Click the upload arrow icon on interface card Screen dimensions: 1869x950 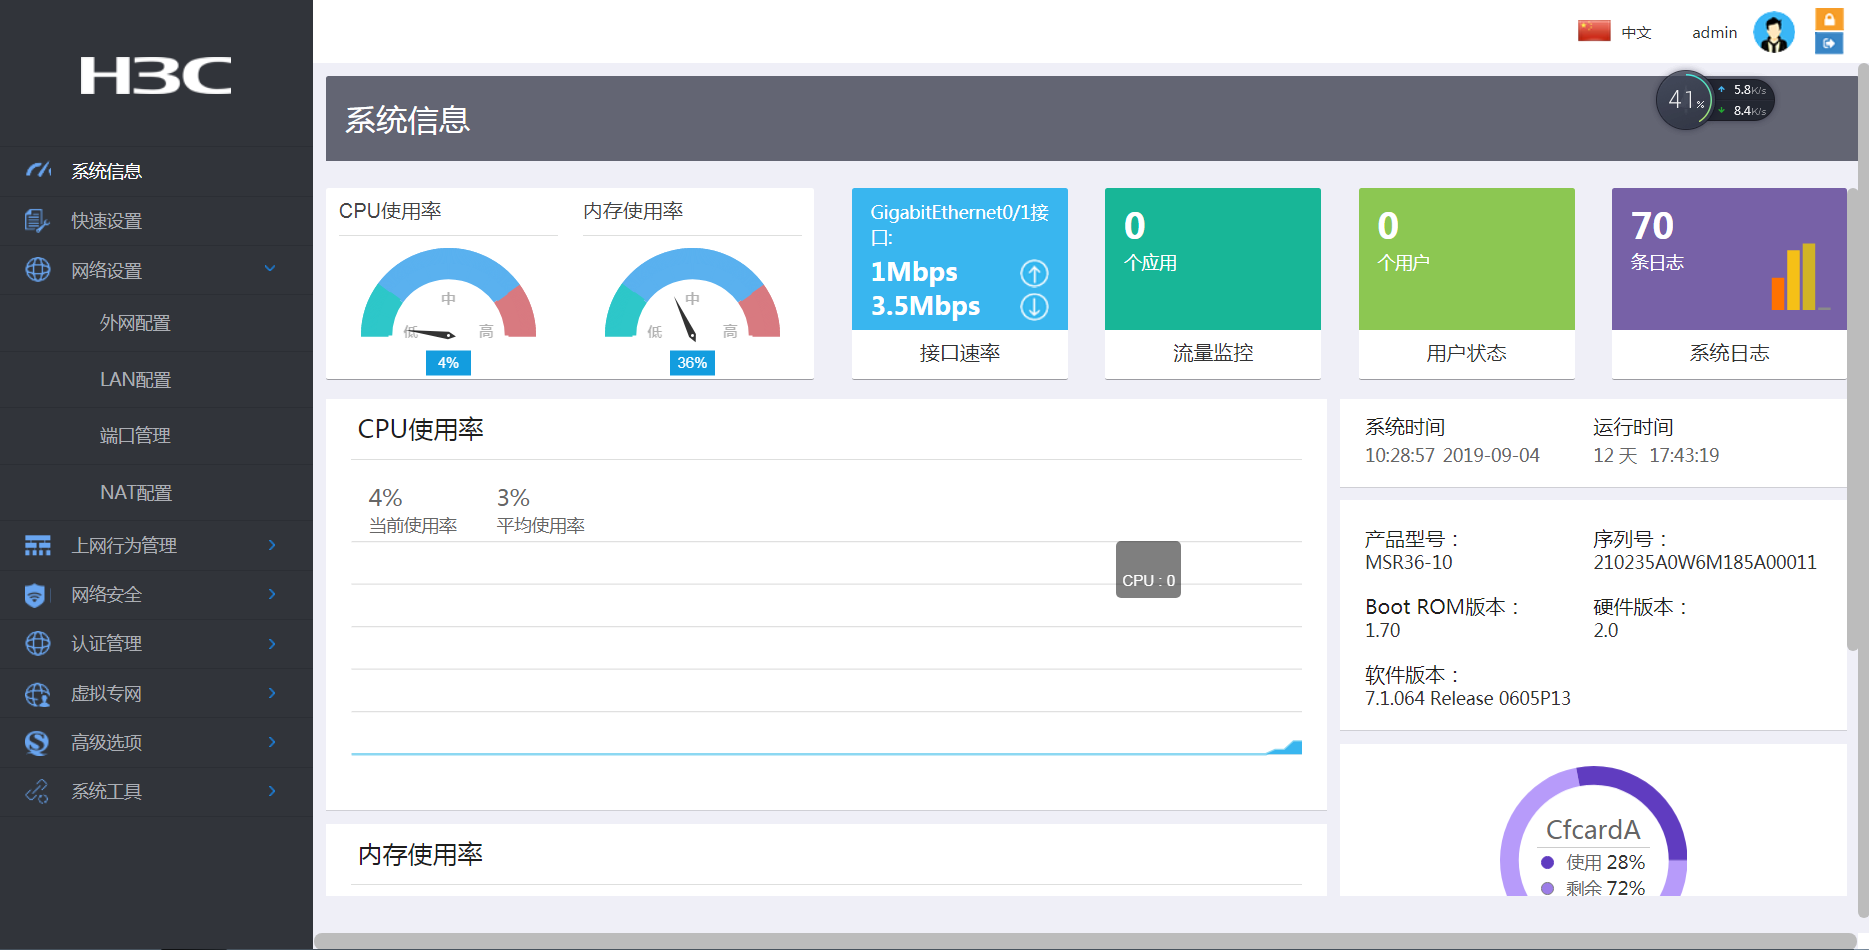point(1034,273)
